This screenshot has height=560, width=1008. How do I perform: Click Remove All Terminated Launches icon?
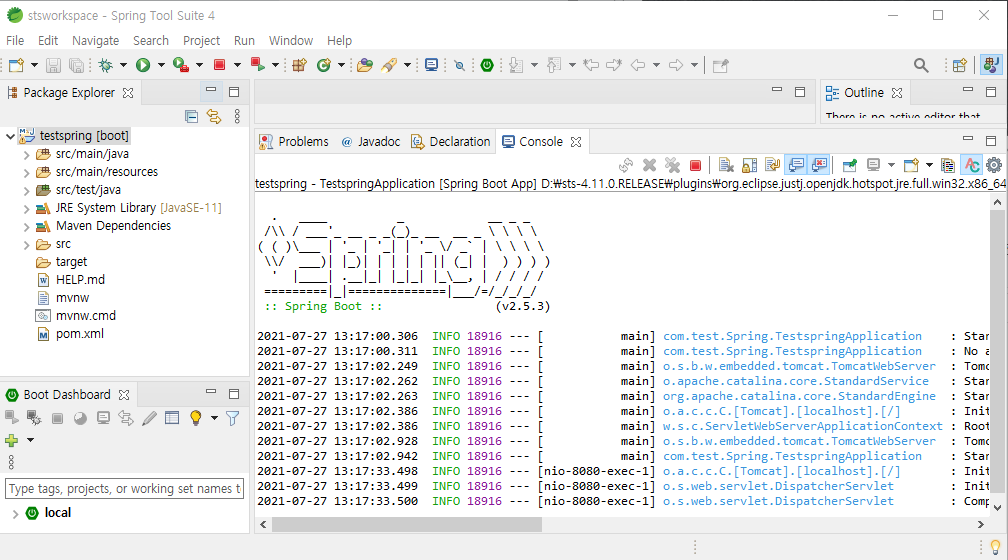point(672,165)
